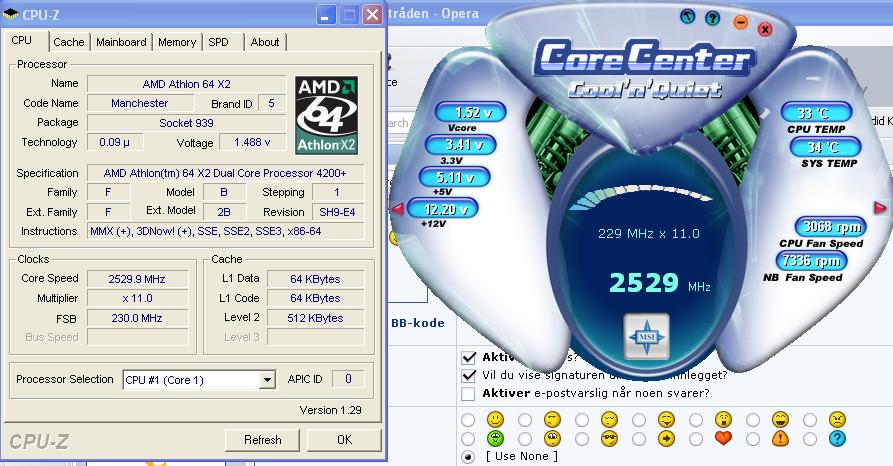Click the '229 MHz x 11.0' text in CoreCenter
Viewport: 893px width, 466px height.
coord(649,234)
